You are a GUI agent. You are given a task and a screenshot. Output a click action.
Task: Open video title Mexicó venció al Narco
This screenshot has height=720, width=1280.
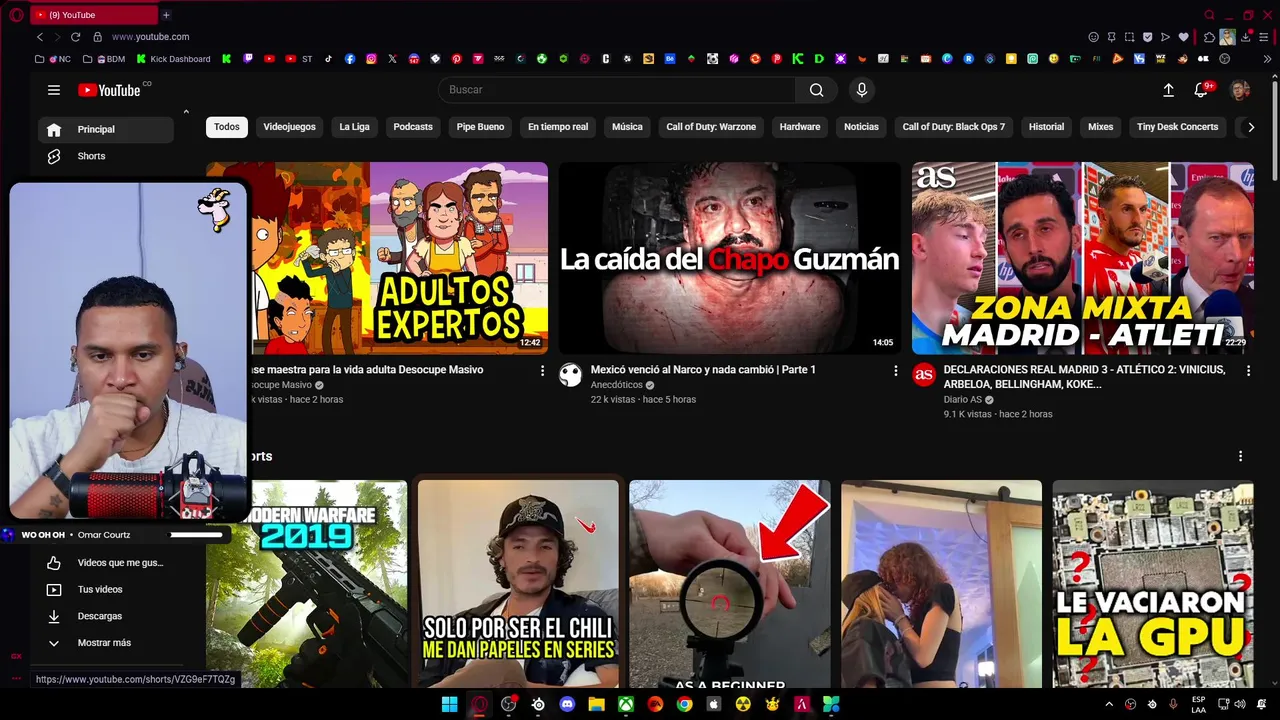pyautogui.click(x=703, y=370)
